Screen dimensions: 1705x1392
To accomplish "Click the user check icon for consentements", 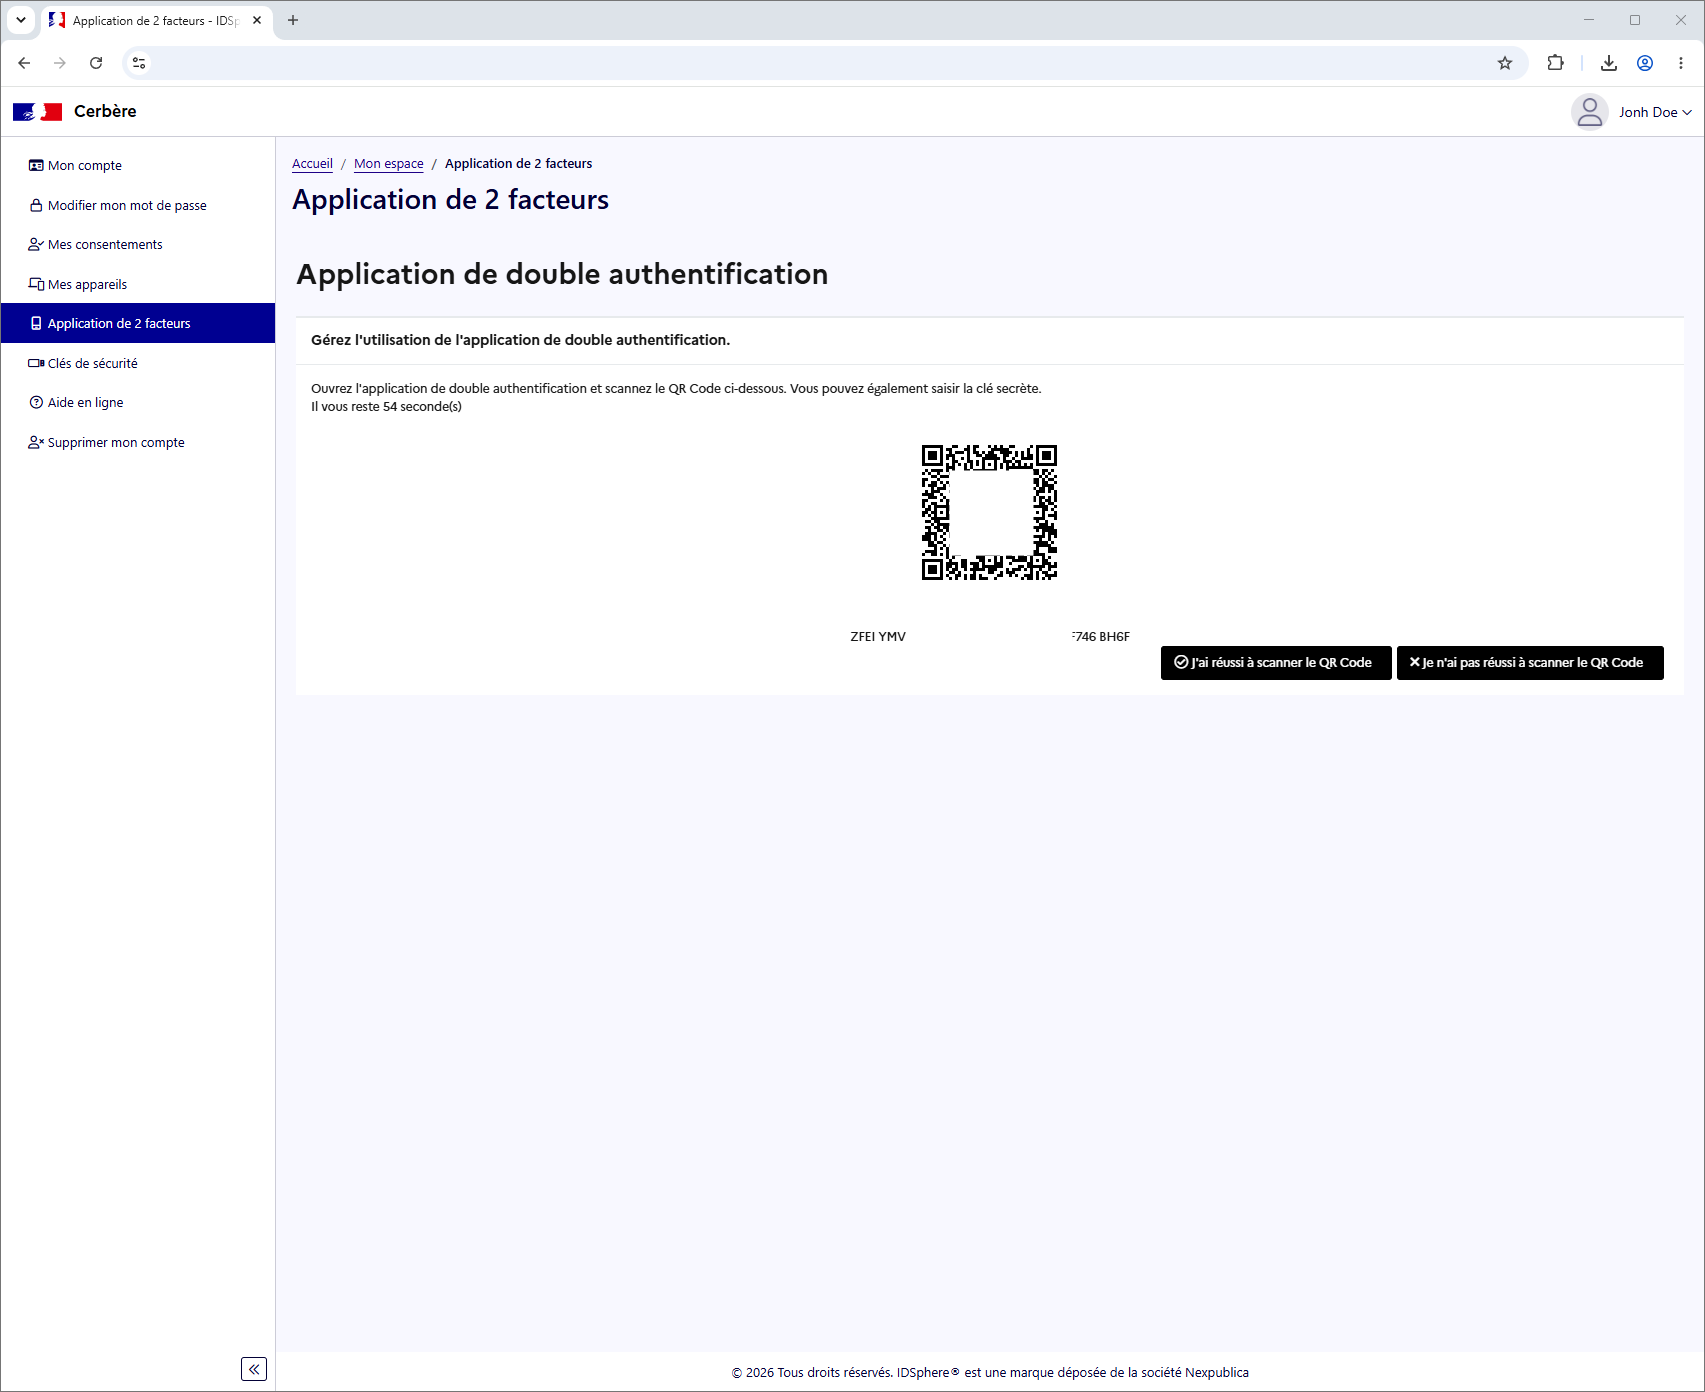I will point(36,244).
